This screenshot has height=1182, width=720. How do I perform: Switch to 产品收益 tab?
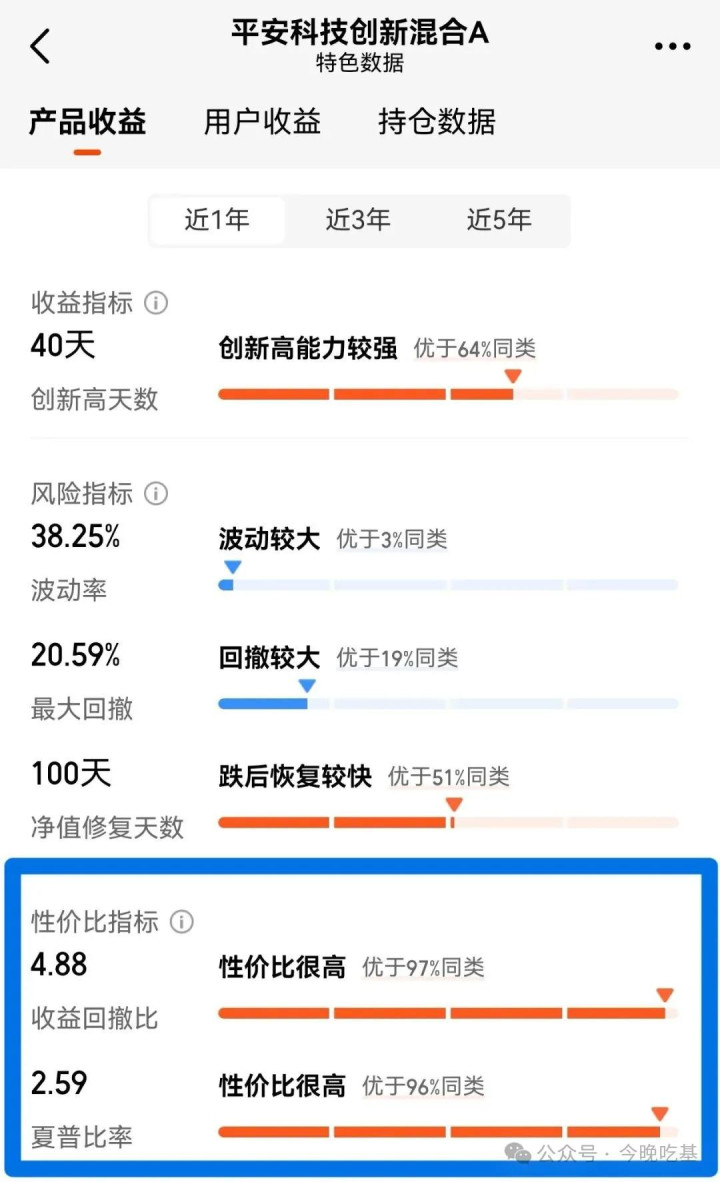click(x=87, y=122)
